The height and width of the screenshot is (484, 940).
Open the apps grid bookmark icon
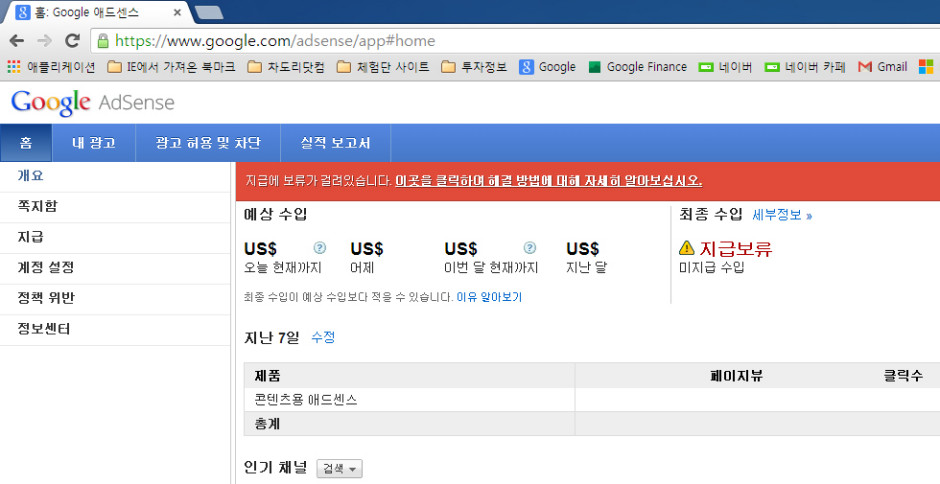14,67
